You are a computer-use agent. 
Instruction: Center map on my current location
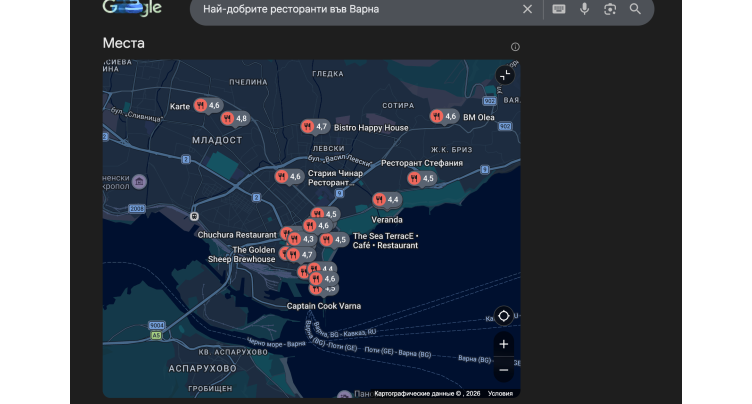pyautogui.click(x=504, y=316)
